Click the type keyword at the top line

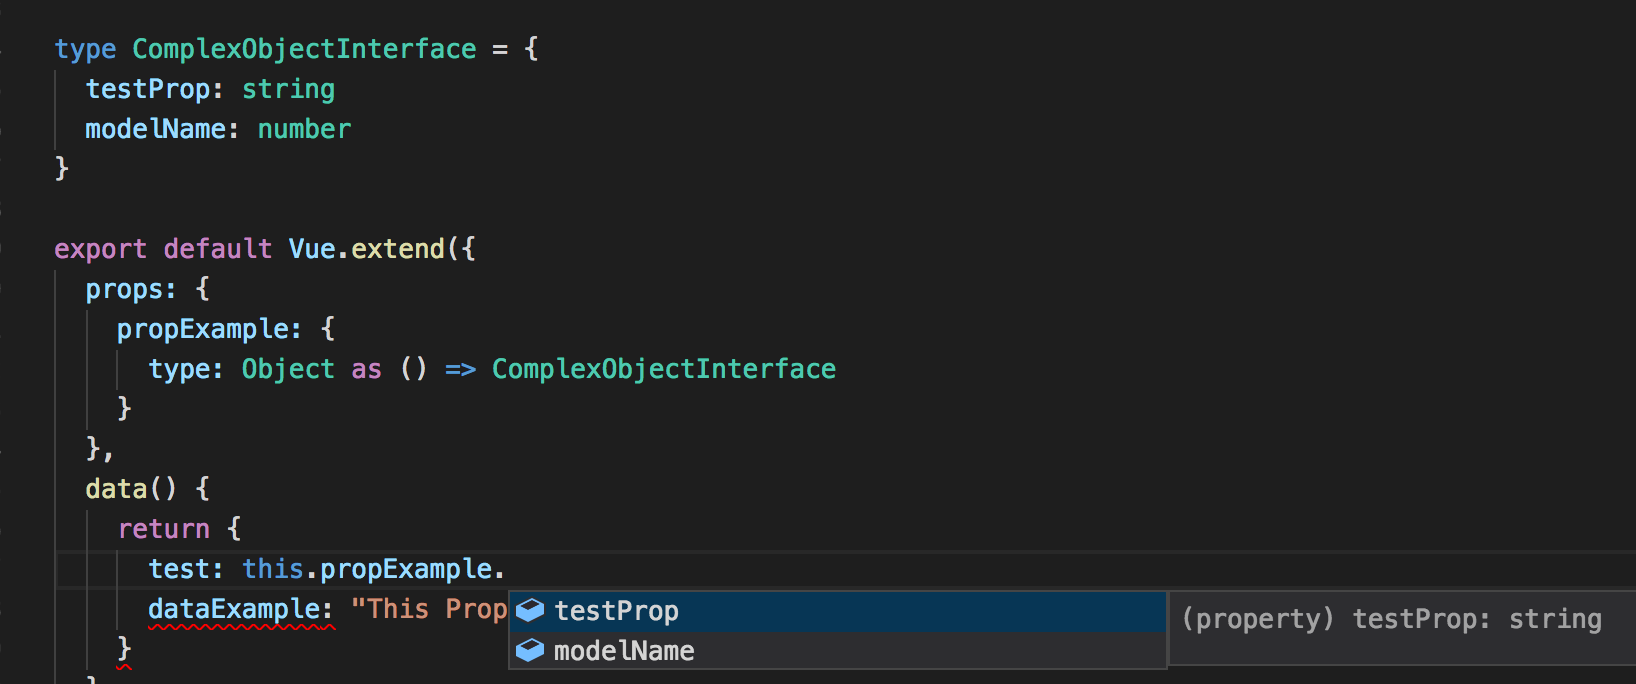point(85,48)
